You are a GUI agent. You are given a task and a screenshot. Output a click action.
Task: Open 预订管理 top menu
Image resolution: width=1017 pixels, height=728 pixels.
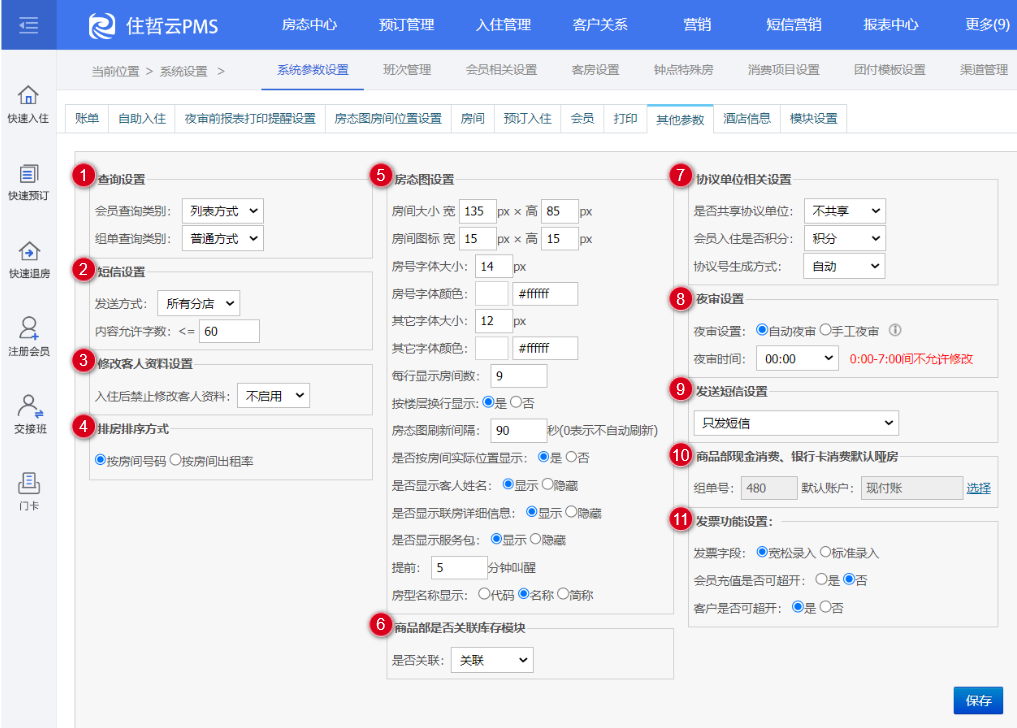click(x=407, y=25)
